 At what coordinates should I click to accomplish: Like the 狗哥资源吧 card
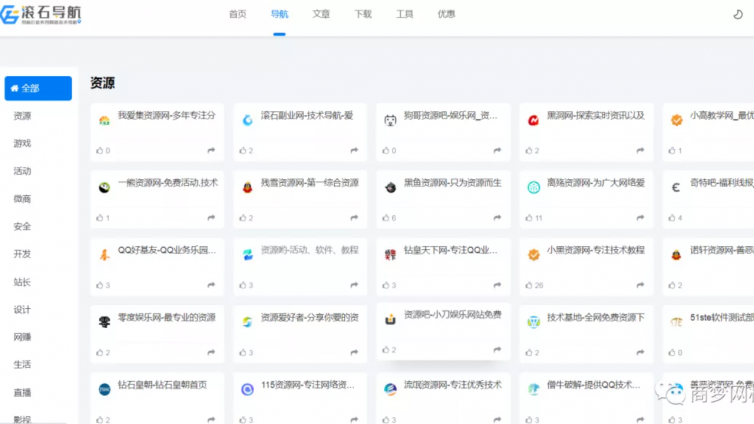389,150
